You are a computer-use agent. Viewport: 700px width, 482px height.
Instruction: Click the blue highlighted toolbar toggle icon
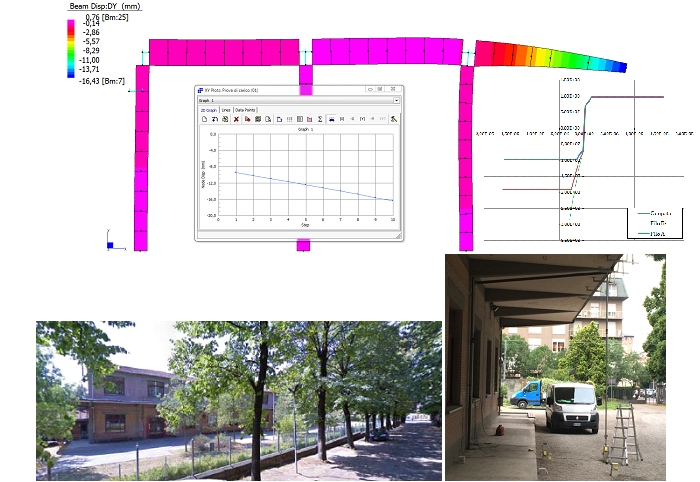(331, 119)
